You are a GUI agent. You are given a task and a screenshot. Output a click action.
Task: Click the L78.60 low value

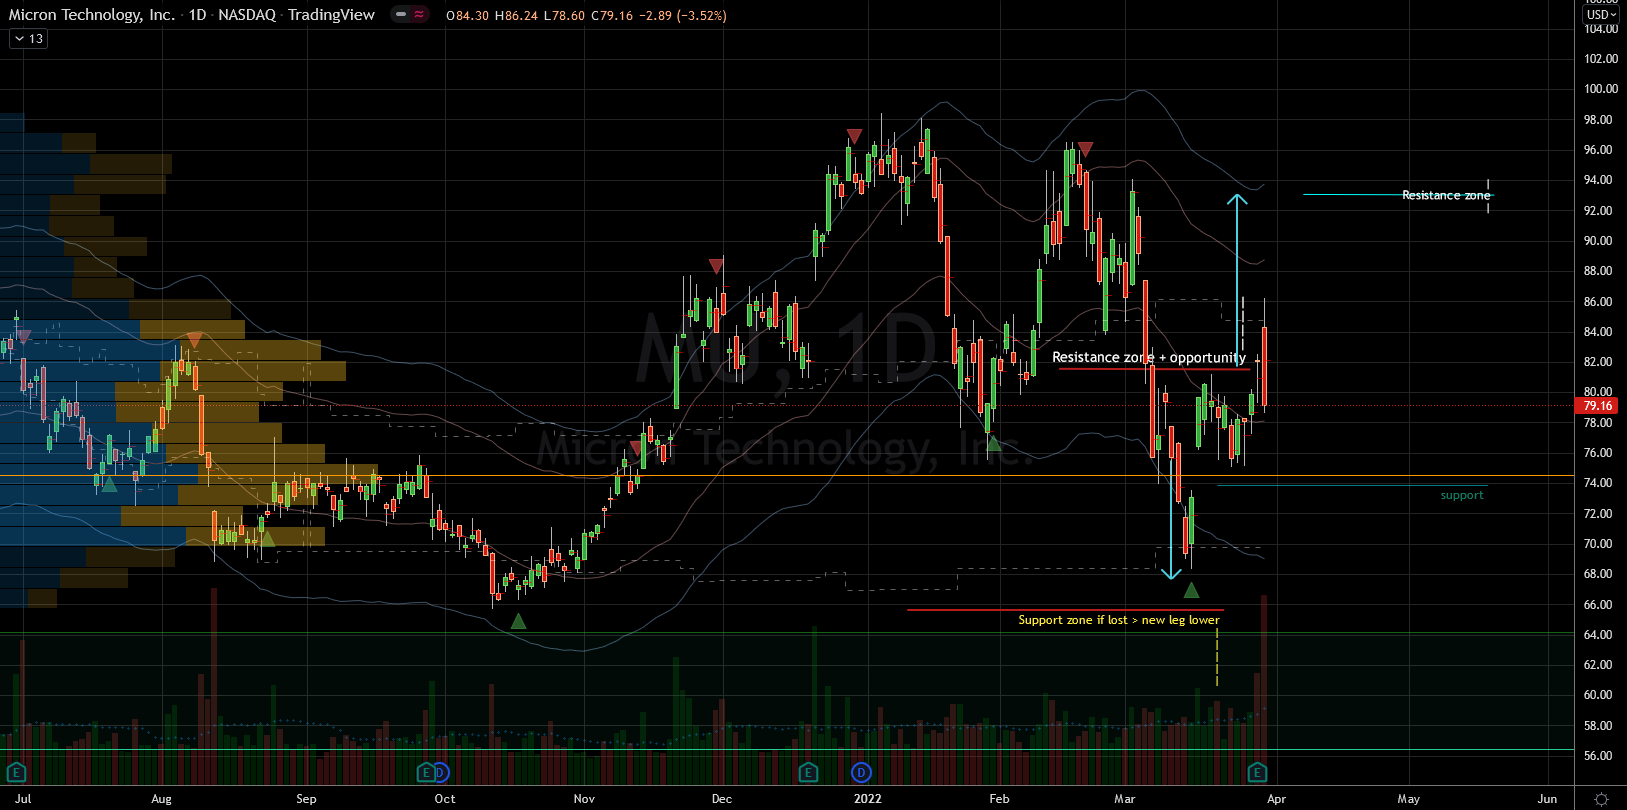(564, 16)
